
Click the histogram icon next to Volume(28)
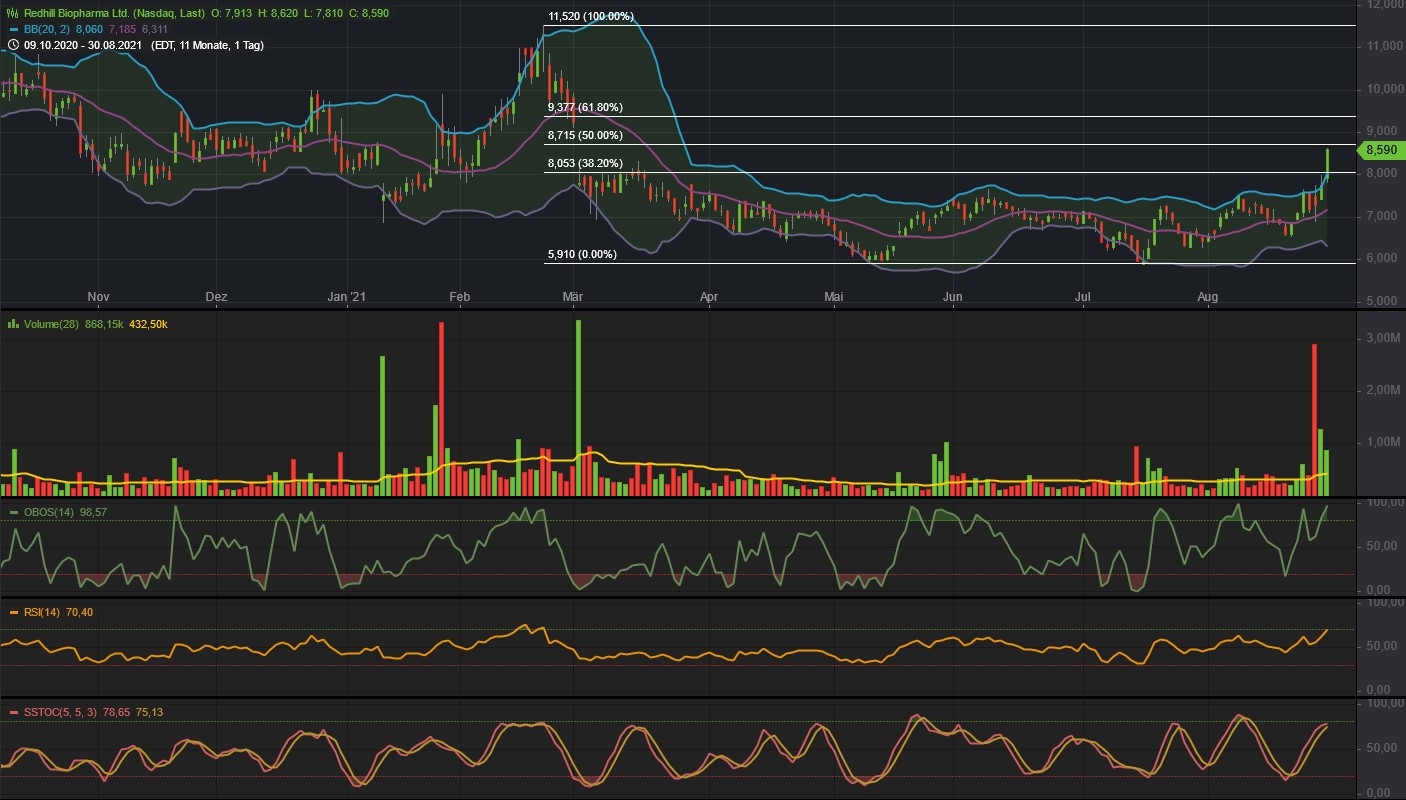tap(14, 322)
